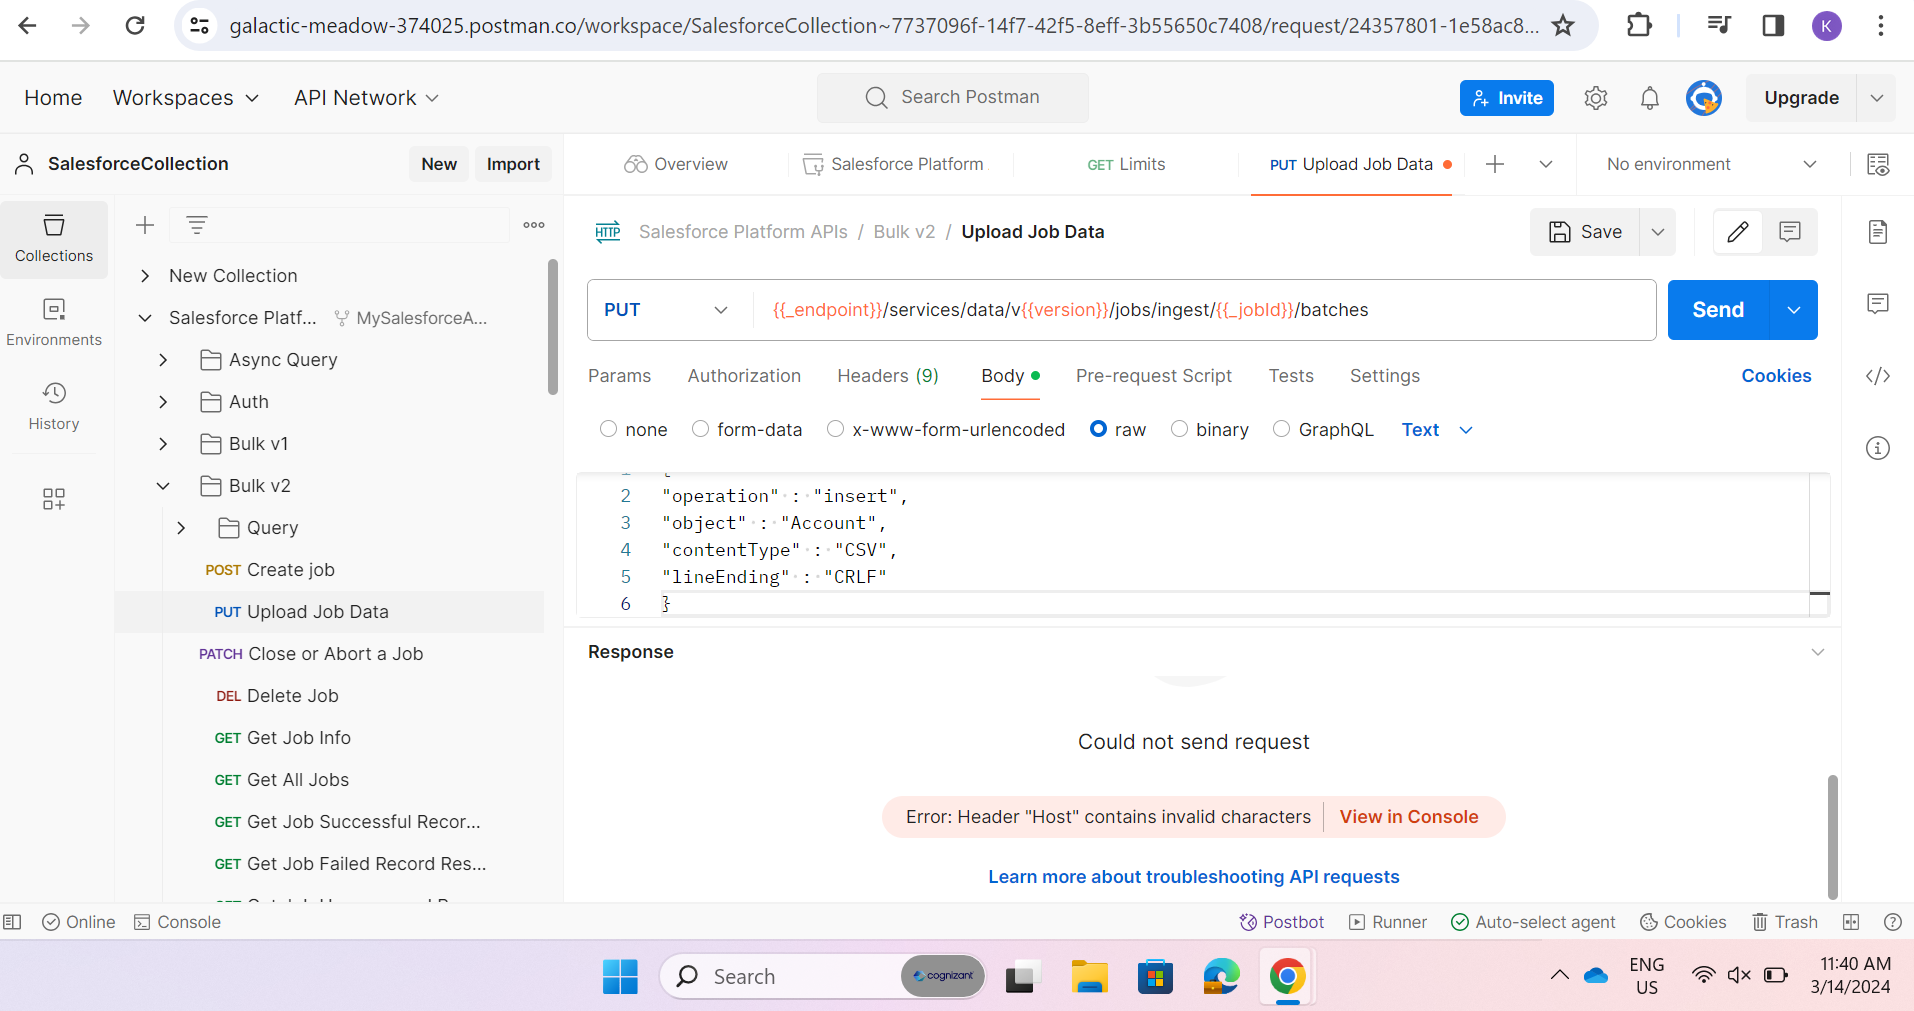Open the tabs overflow chevron
1914x1011 pixels.
tap(1546, 164)
